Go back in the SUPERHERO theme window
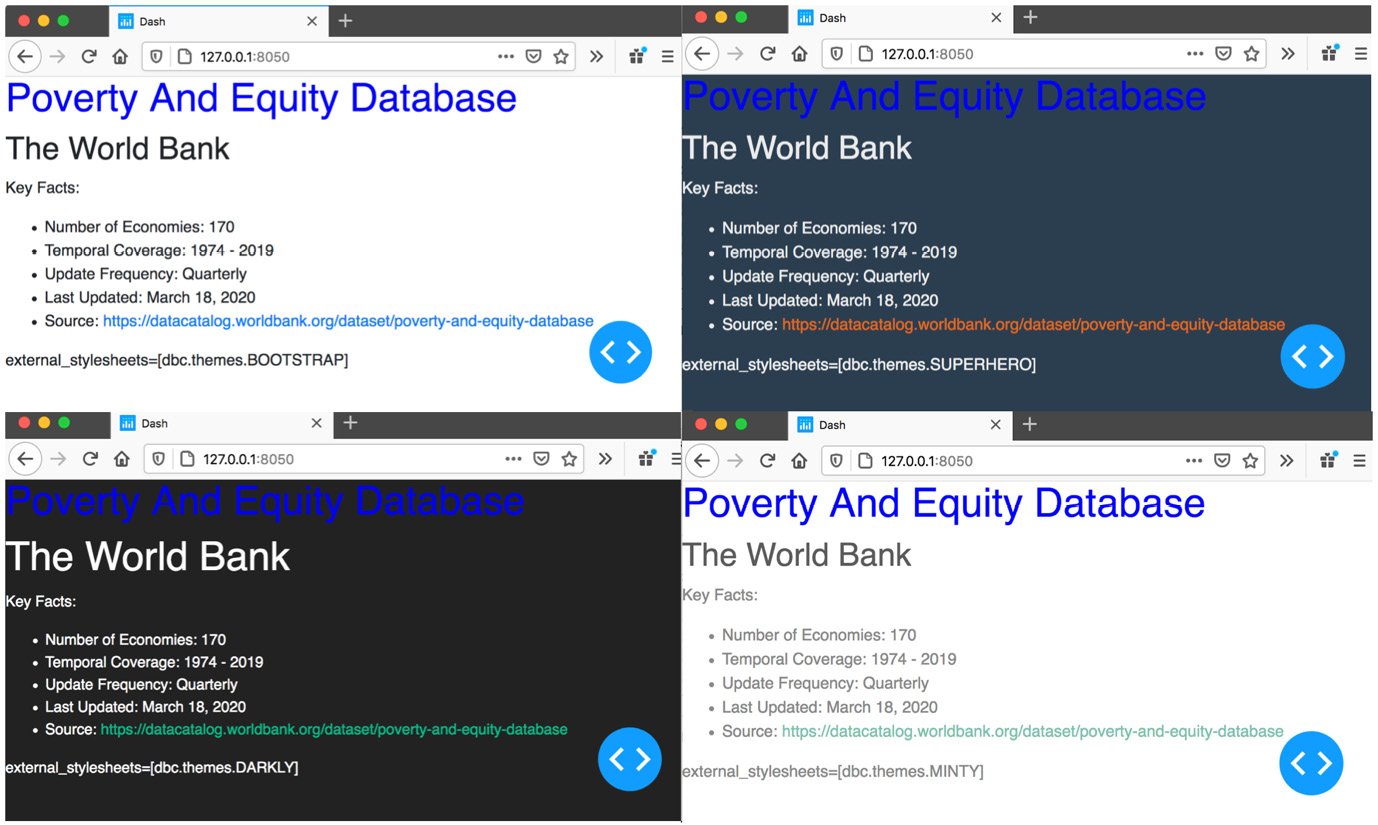1378x825 pixels. pos(703,54)
